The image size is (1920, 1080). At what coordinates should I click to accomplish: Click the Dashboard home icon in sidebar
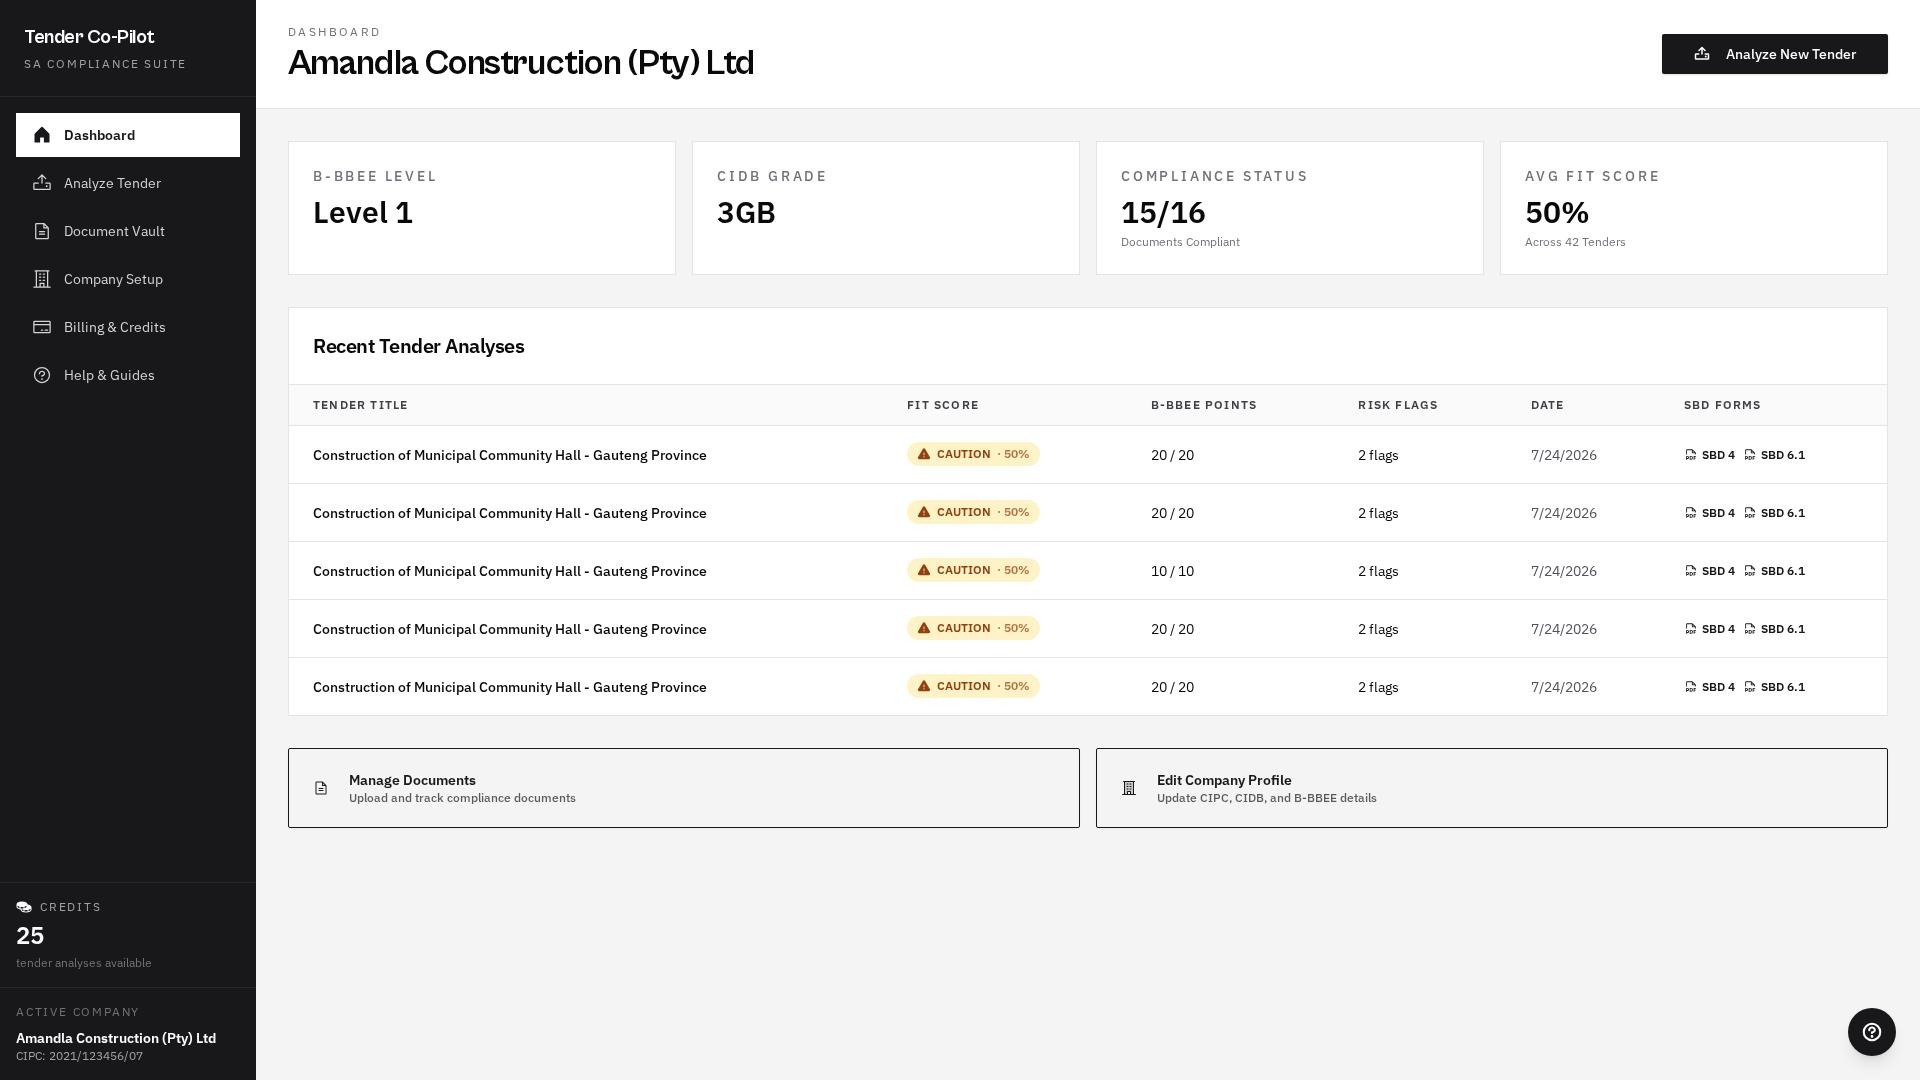coord(42,135)
